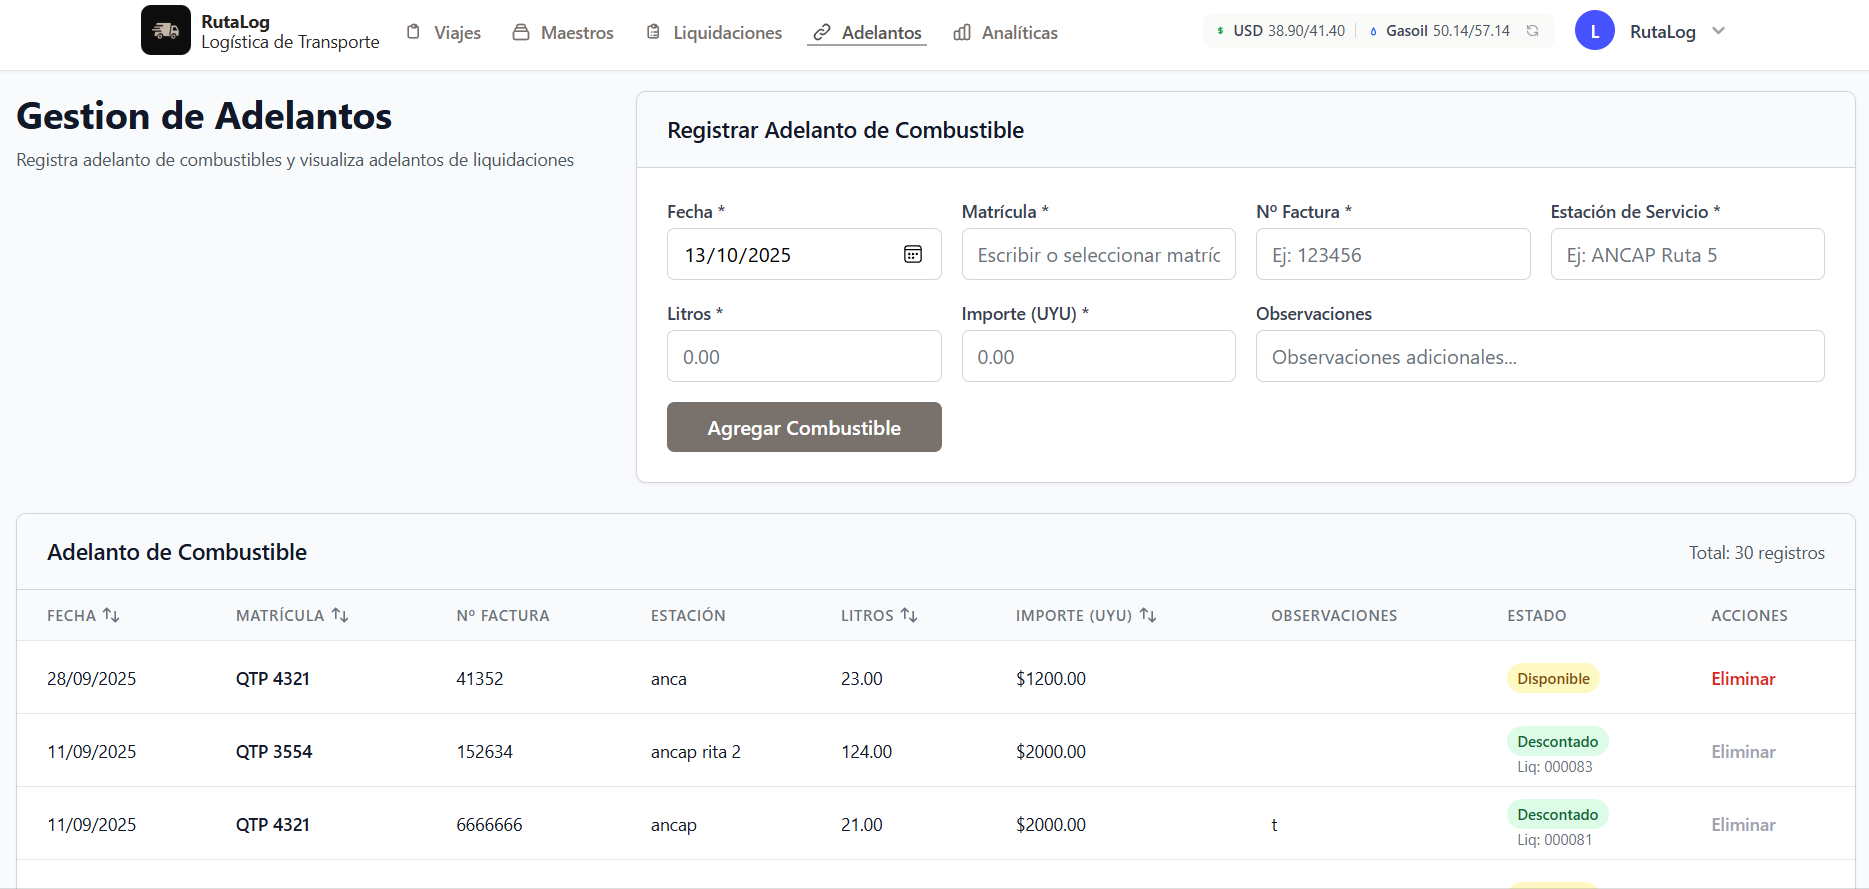Click the 'ancap rita 2' station cell
1869x889 pixels.
pos(696,751)
